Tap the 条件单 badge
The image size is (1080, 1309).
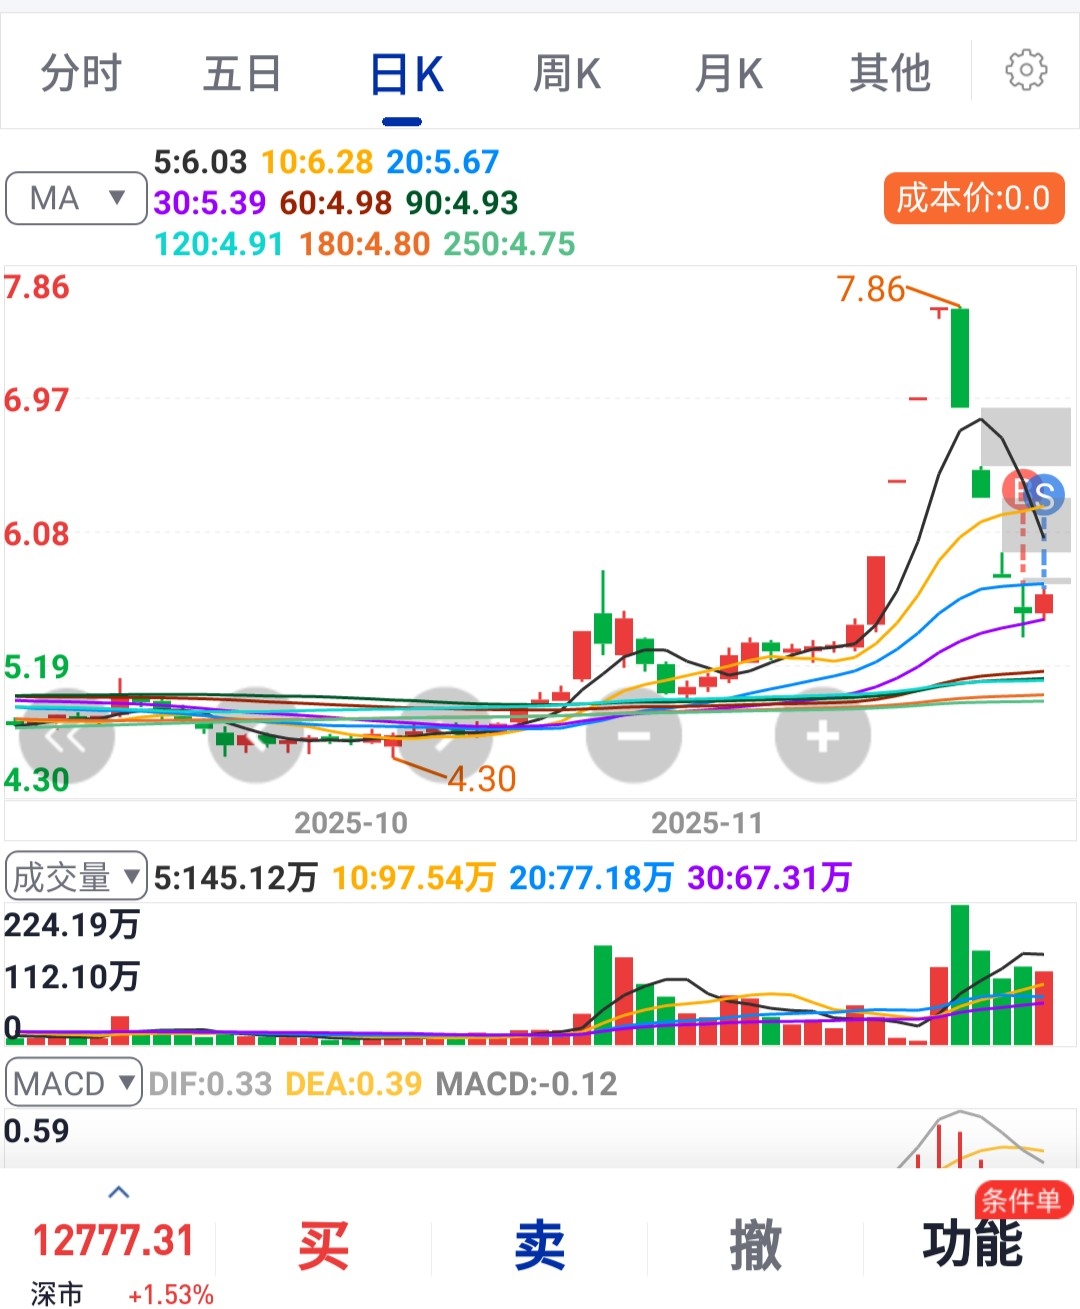(x=1022, y=1200)
